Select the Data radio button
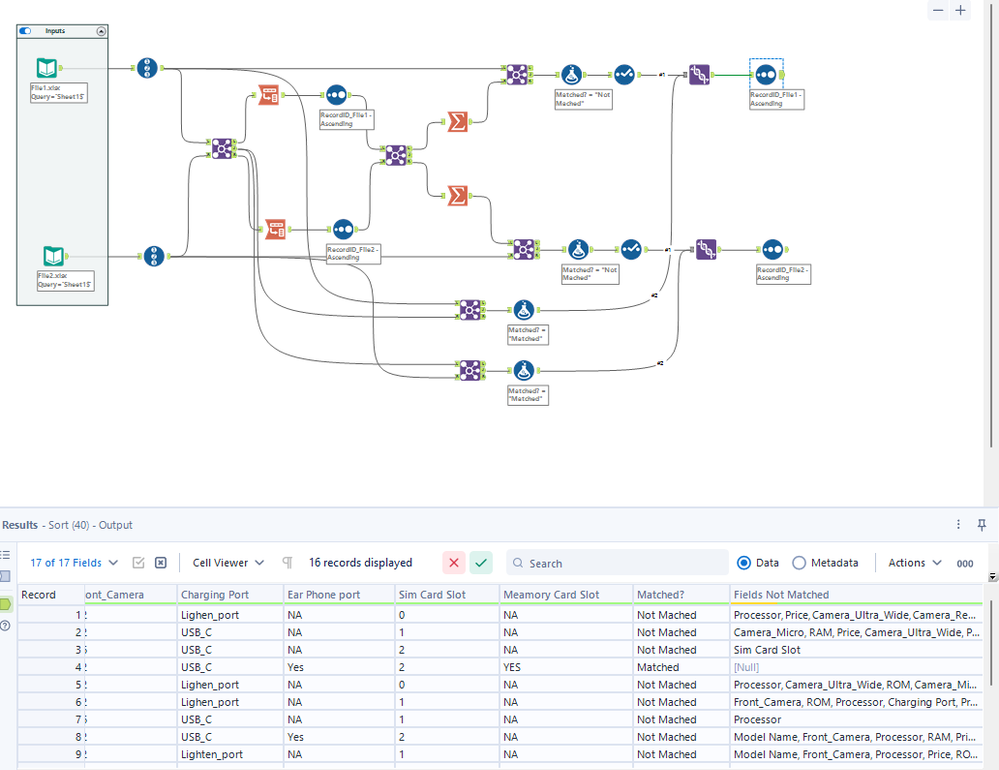 coord(744,563)
